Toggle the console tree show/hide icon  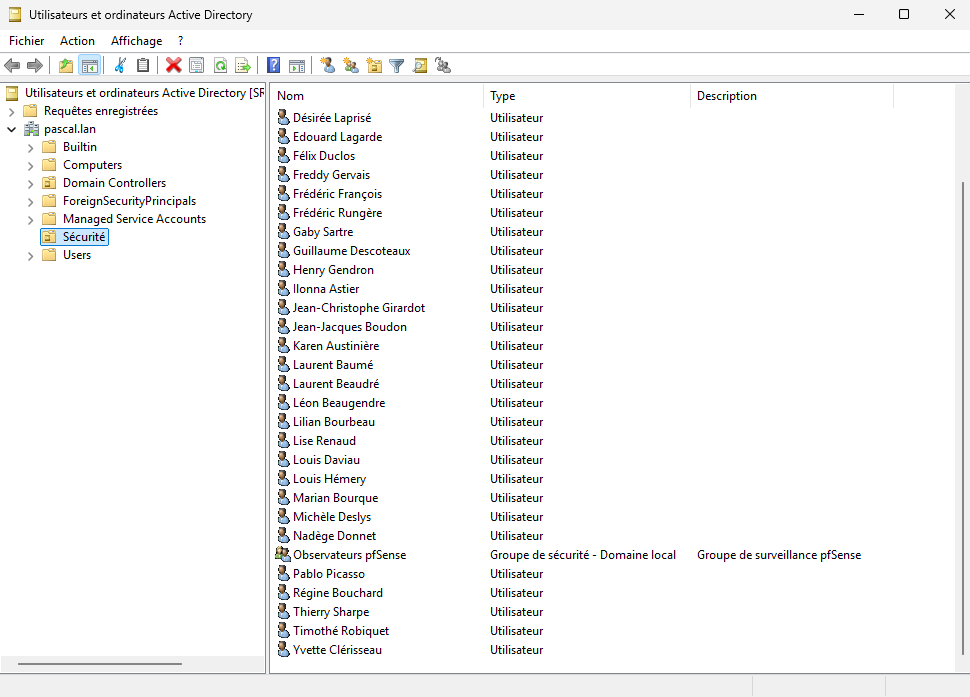pyautogui.click(x=90, y=65)
